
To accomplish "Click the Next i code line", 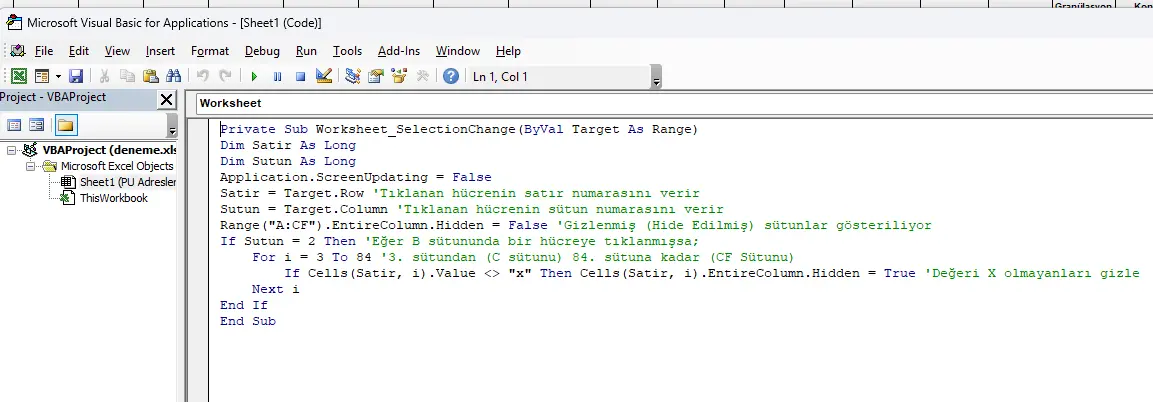I will click(x=275, y=290).
